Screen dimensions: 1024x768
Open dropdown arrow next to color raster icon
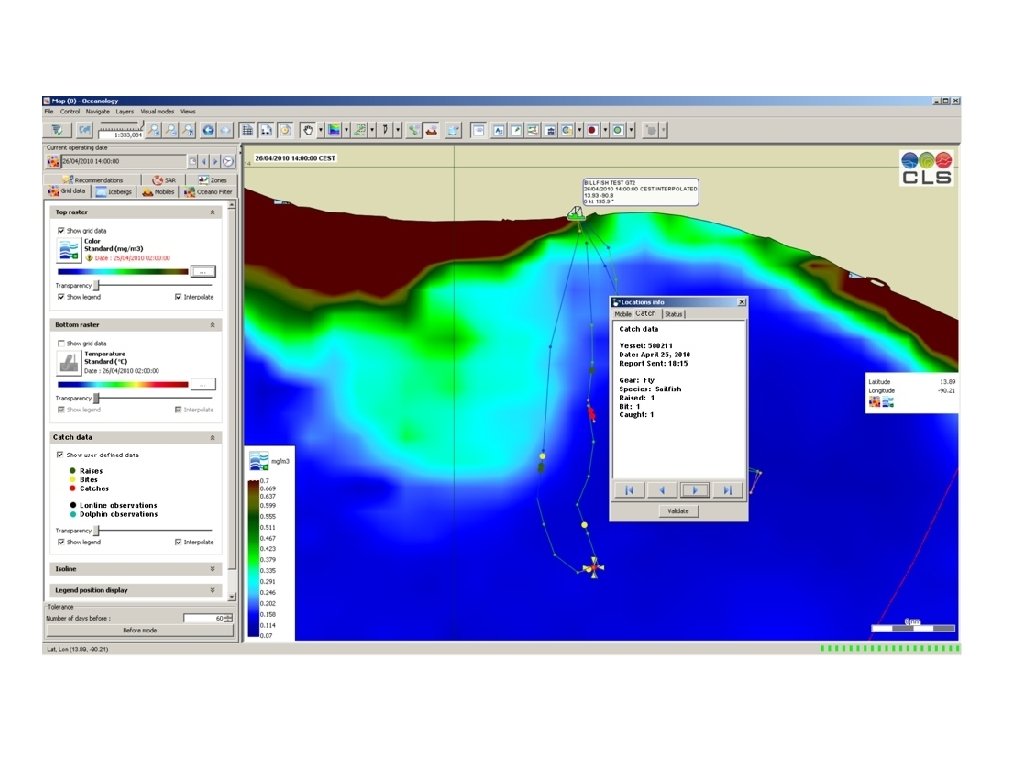coord(346,130)
